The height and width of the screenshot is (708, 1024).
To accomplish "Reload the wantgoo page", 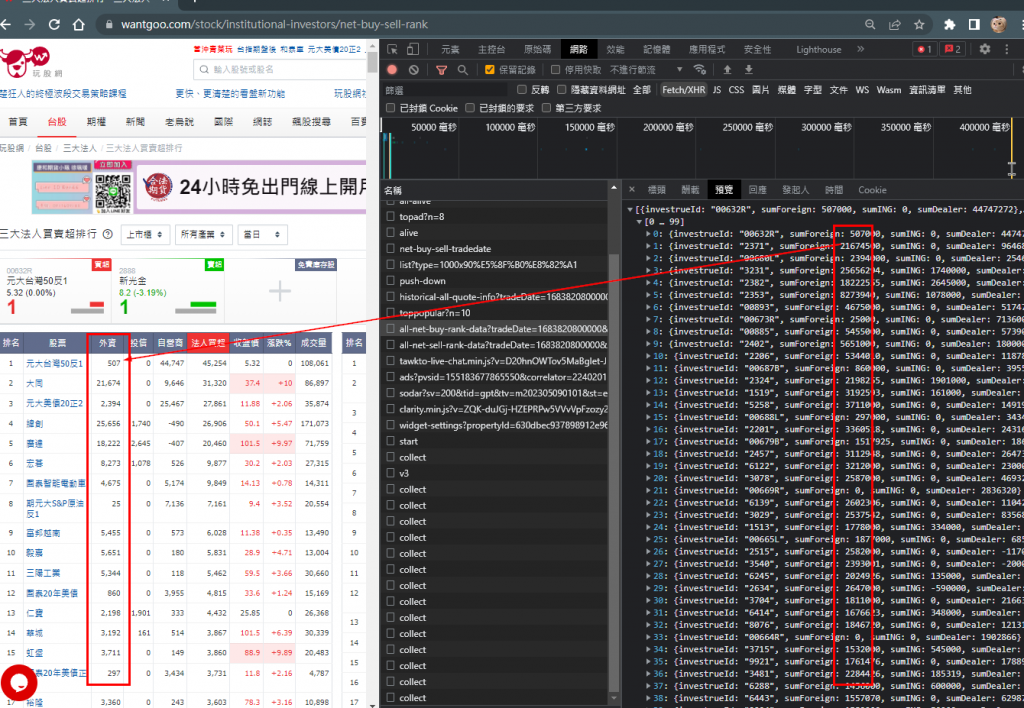I will pyautogui.click(x=54, y=25).
